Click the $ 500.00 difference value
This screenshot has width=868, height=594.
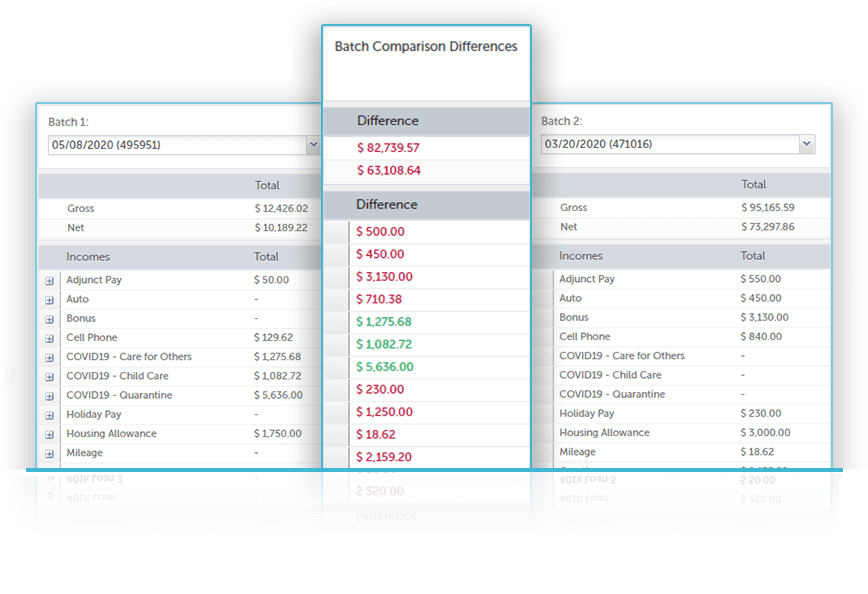380,231
